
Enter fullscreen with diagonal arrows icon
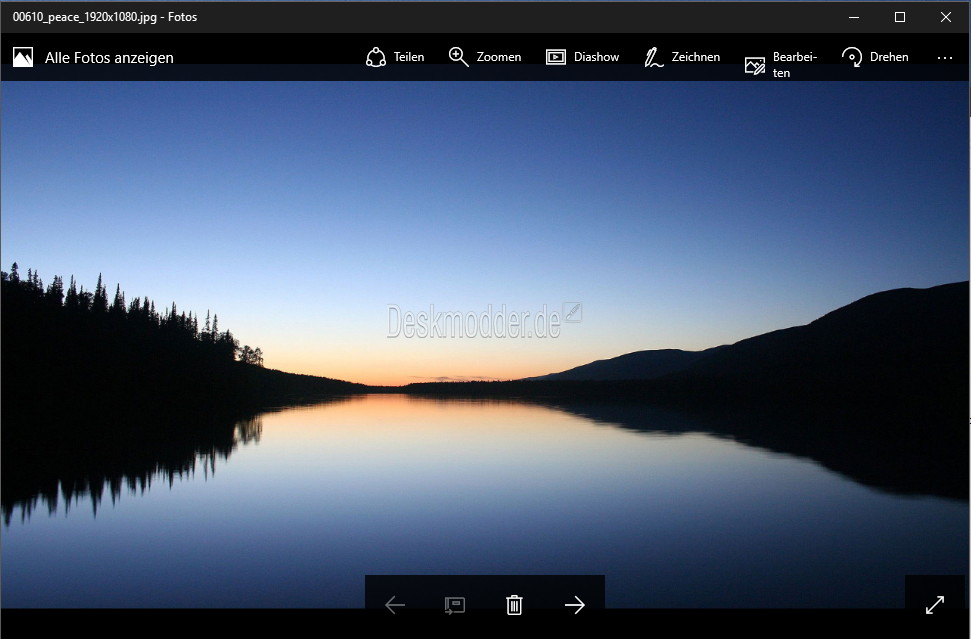[934, 605]
